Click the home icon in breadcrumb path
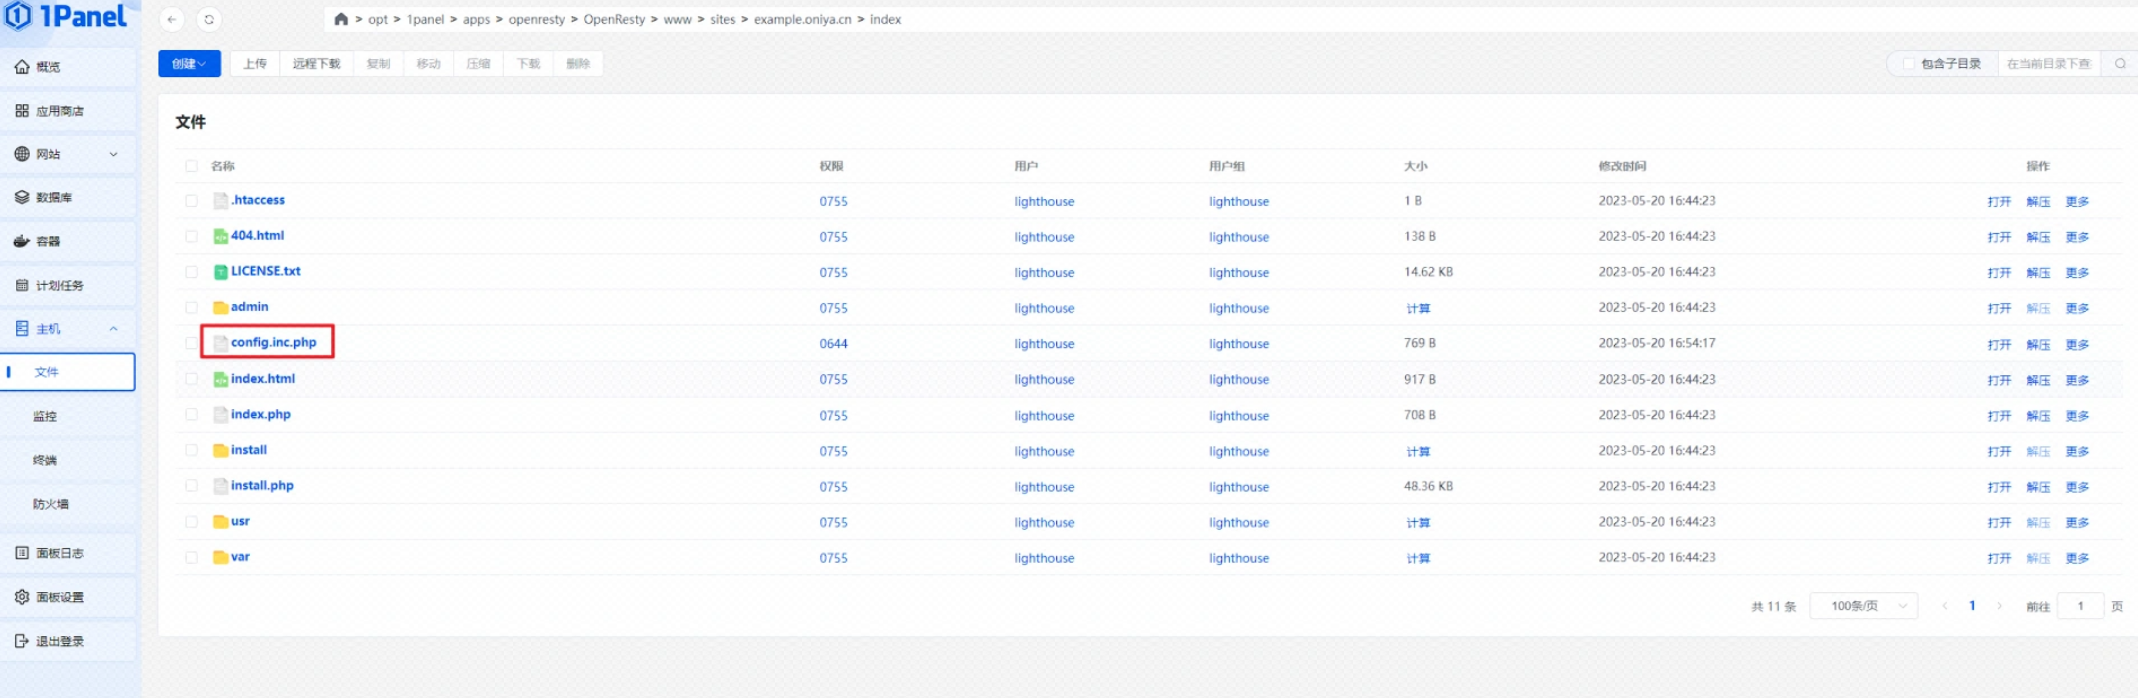 pos(341,19)
